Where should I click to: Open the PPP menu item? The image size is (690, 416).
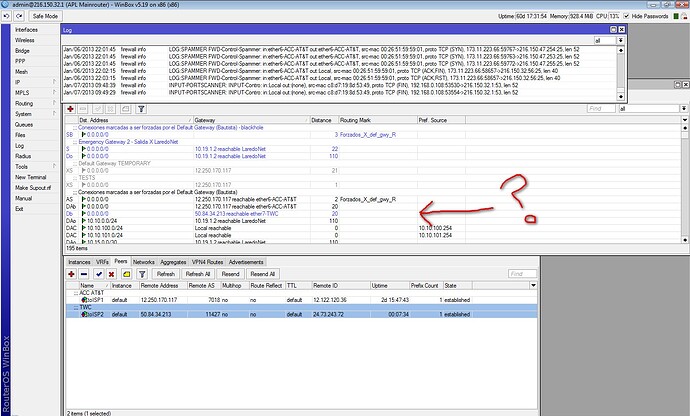click(x=20, y=61)
